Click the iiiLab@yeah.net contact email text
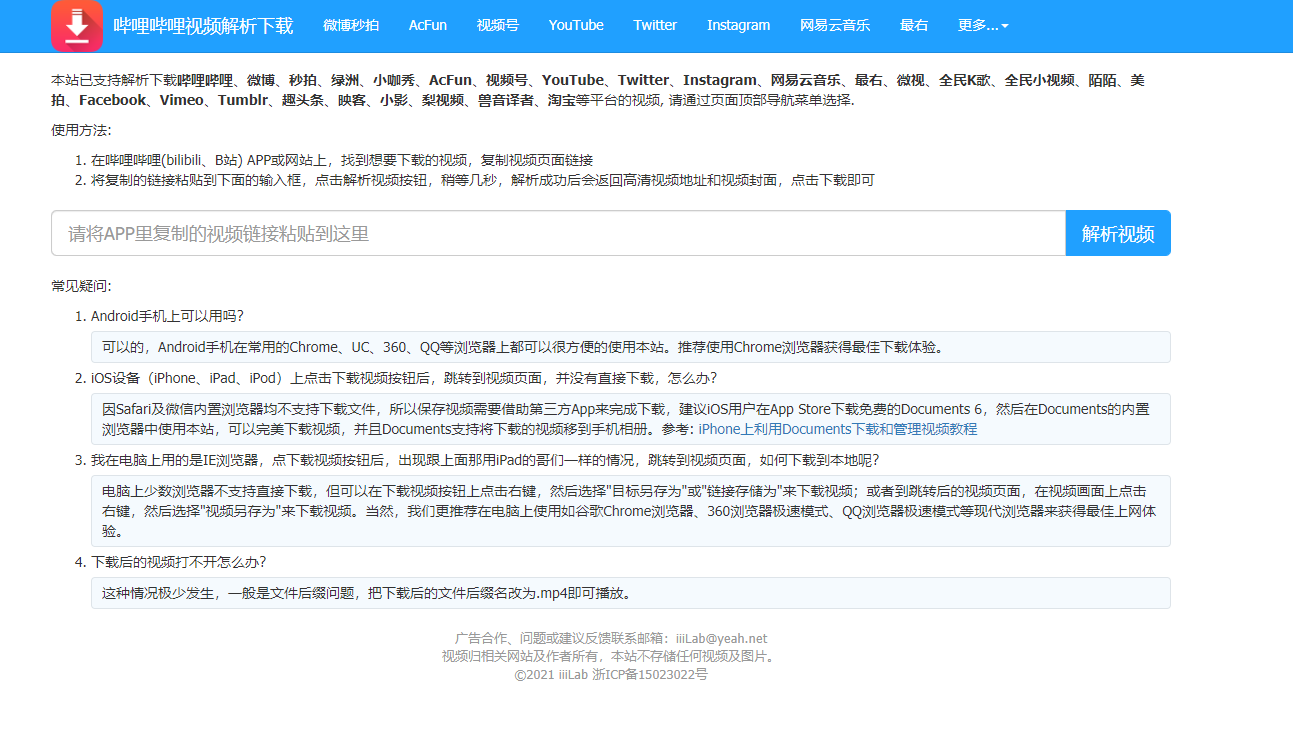 point(722,638)
